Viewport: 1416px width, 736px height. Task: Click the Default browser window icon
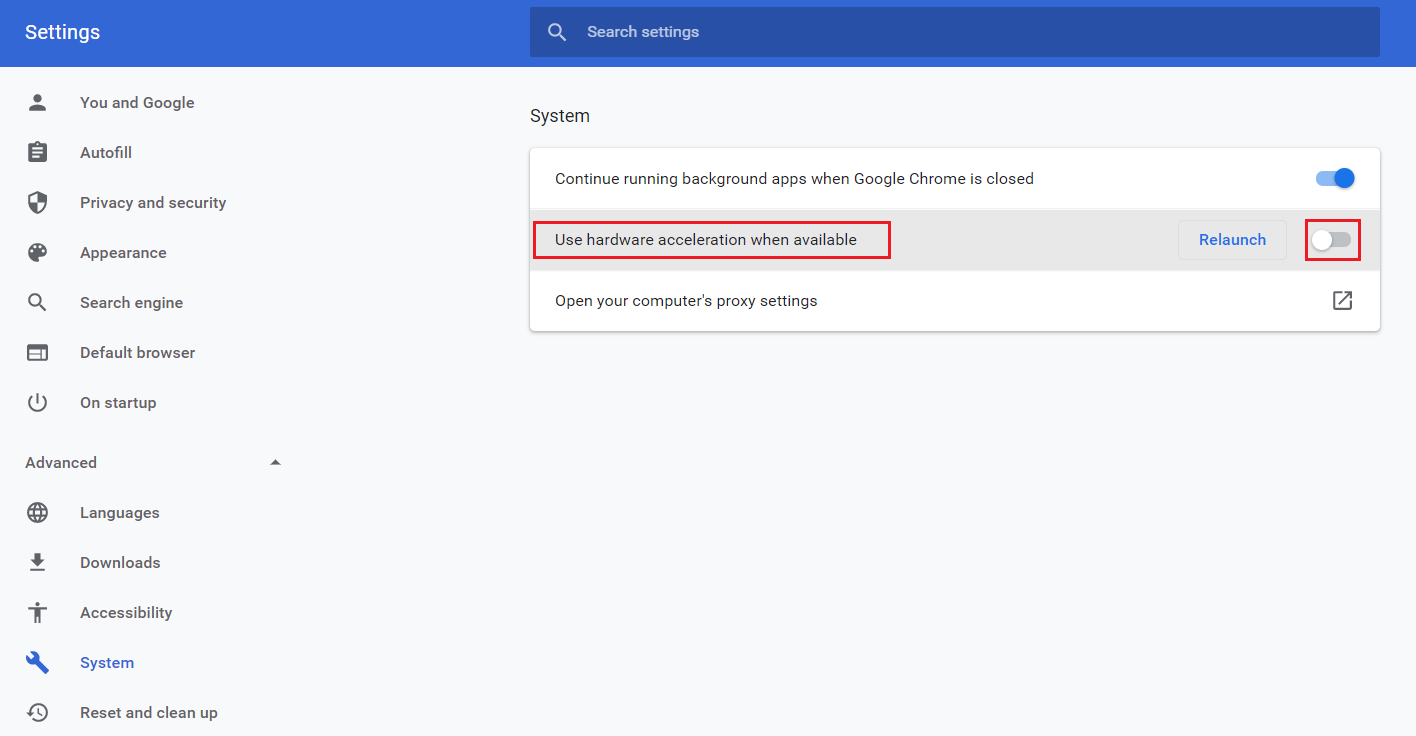(37, 352)
